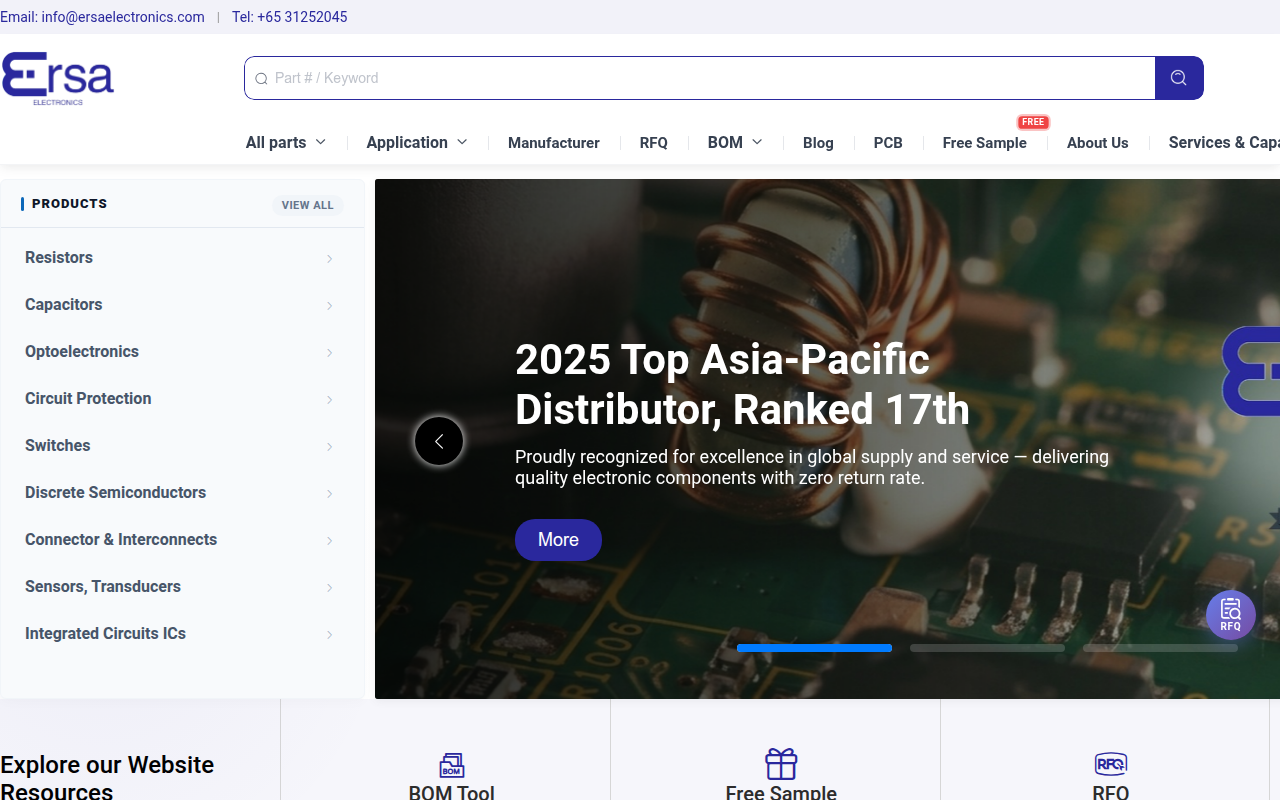Screen dimensions: 1280x800
Task: Click the Ersa Electronics logo
Action: [58, 78]
